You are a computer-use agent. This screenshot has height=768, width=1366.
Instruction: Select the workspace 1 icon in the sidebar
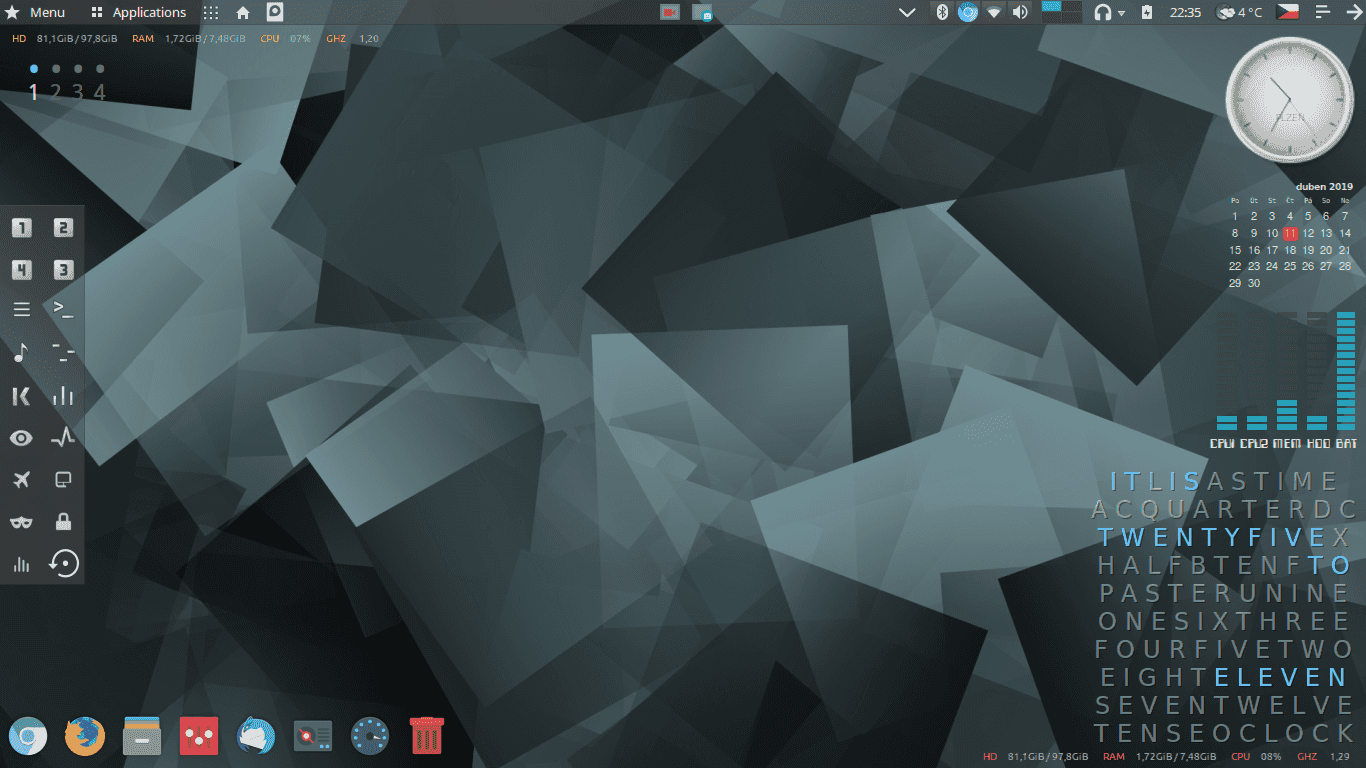(x=21, y=228)
